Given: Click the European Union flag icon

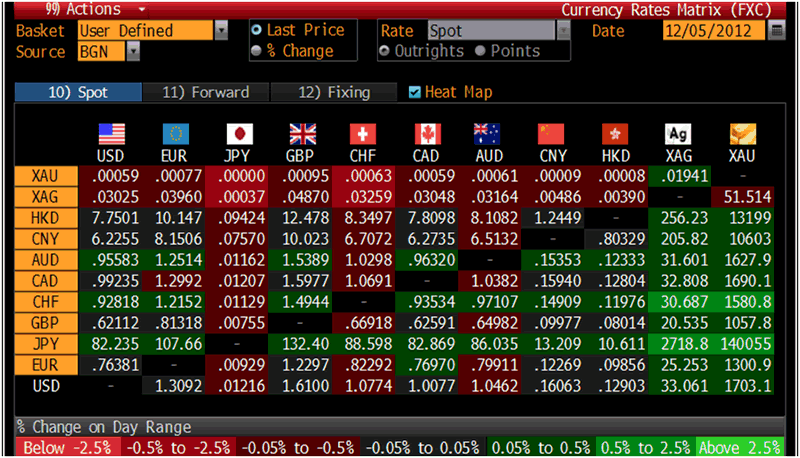Looking at the screenshot, I should coord(174,135).
